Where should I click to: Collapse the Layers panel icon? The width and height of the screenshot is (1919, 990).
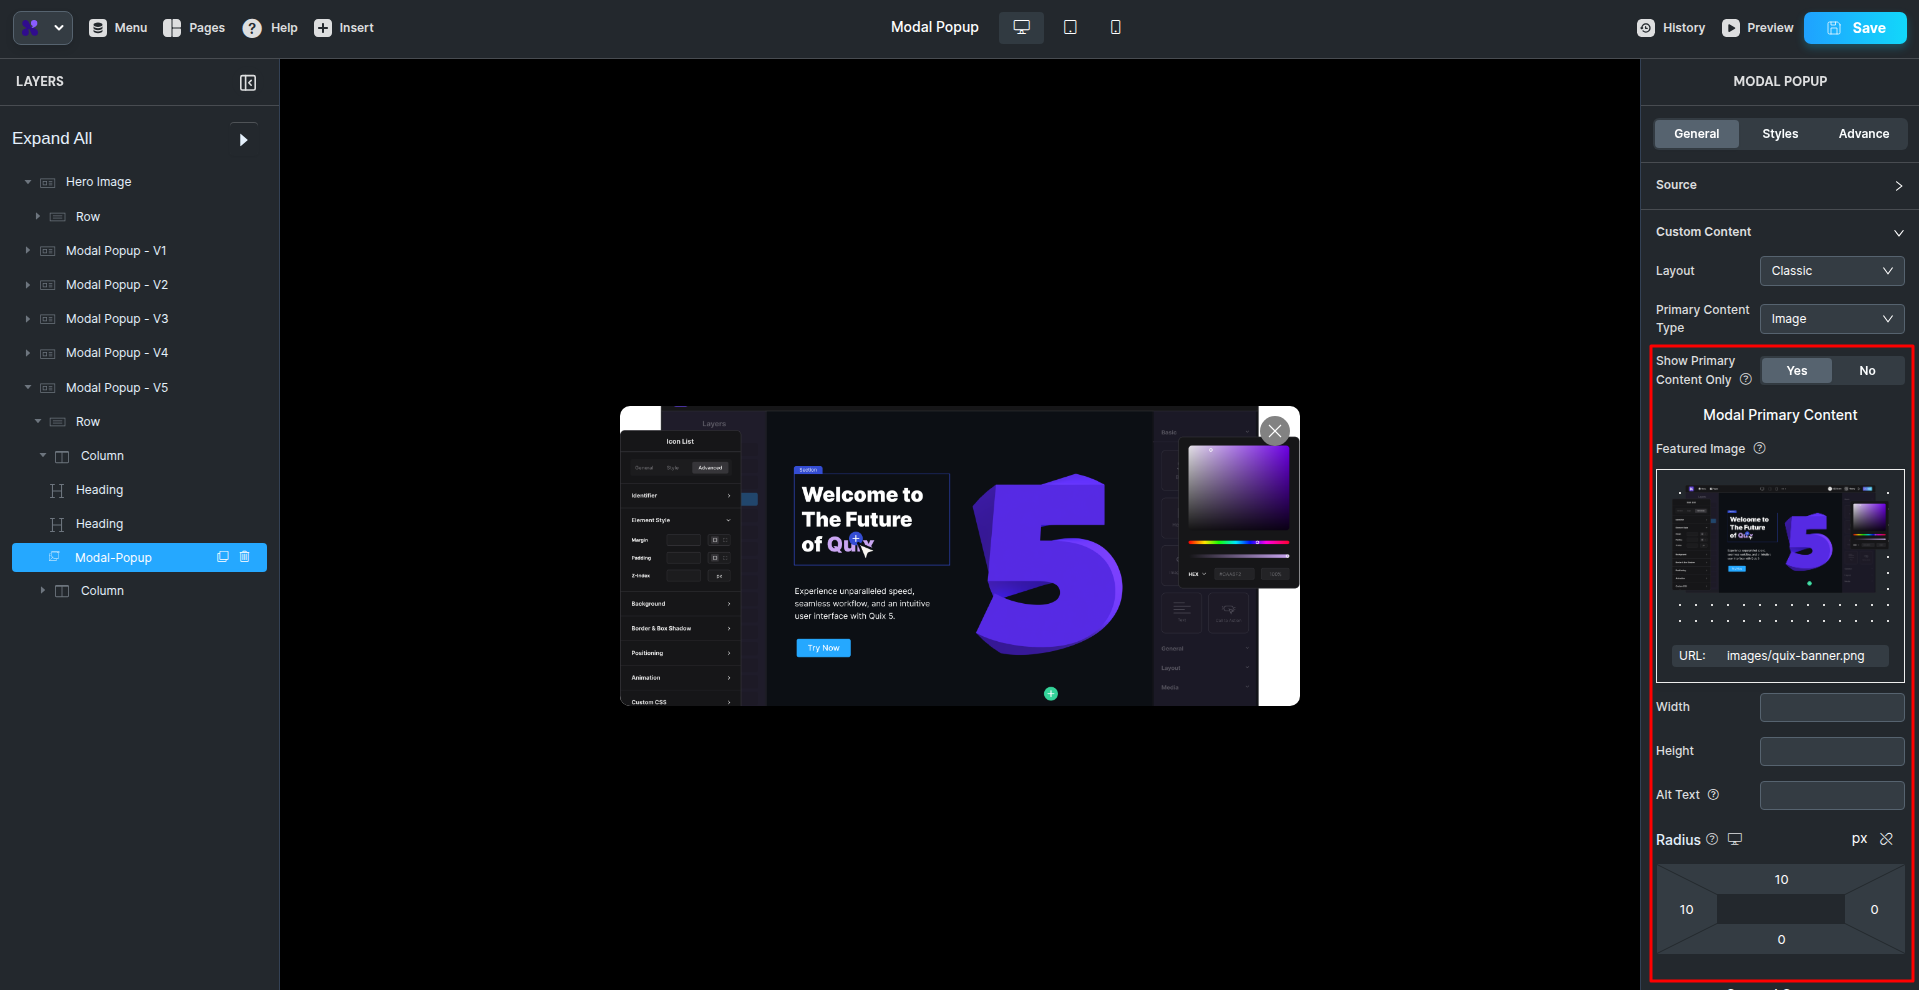click(x=248, y=83)
